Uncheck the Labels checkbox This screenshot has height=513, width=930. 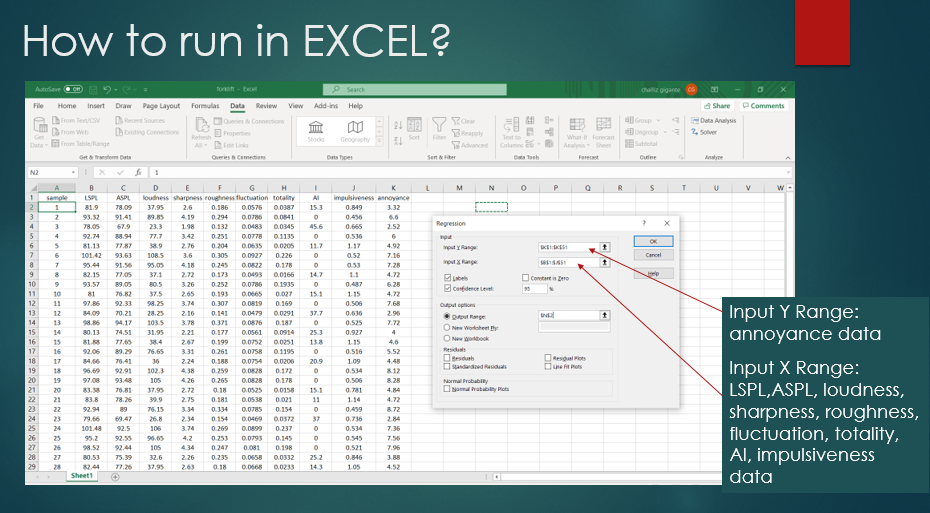coord(447,278)
